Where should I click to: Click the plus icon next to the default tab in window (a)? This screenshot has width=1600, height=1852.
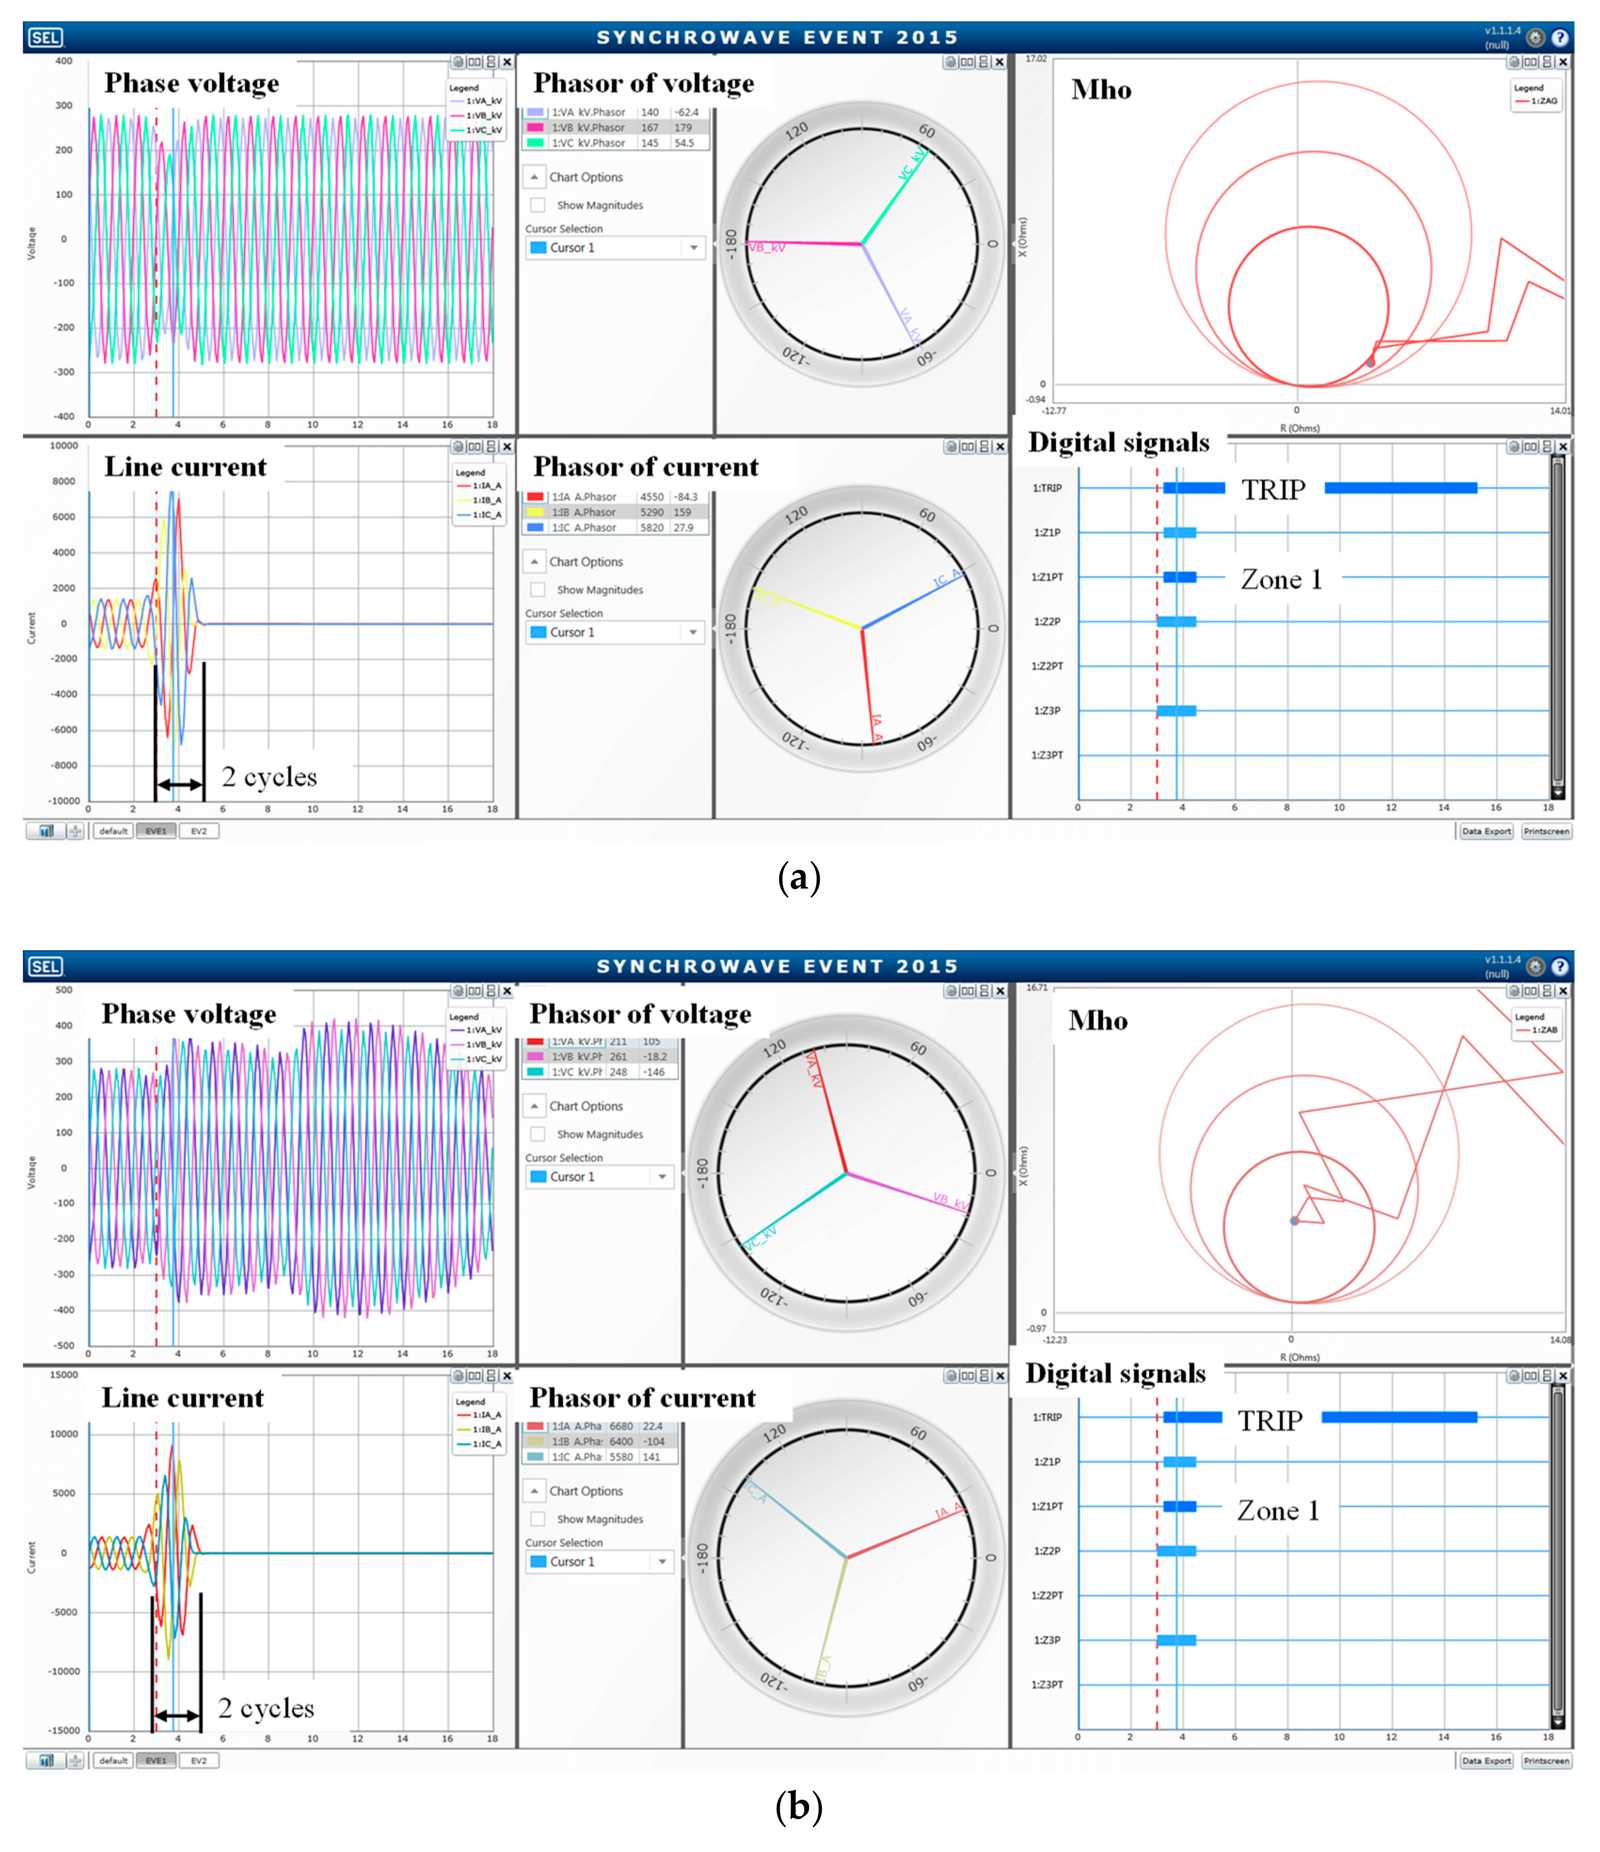pyautogui.click(x=75, y=831)
